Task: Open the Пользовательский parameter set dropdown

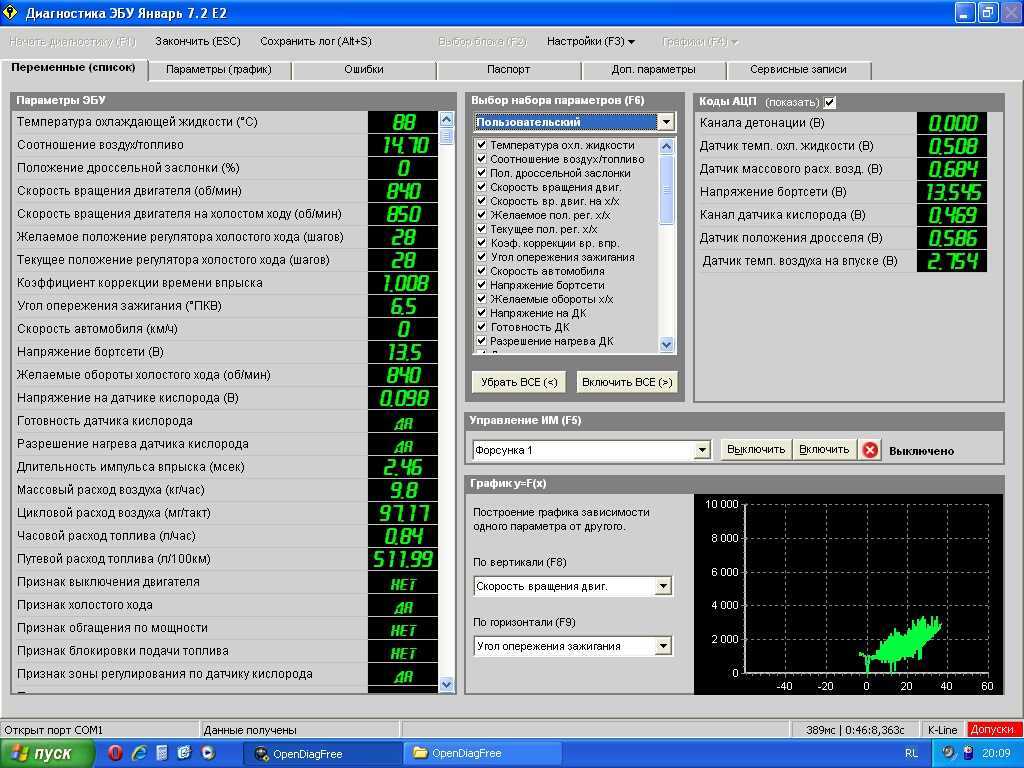Action: coord(665,122)
